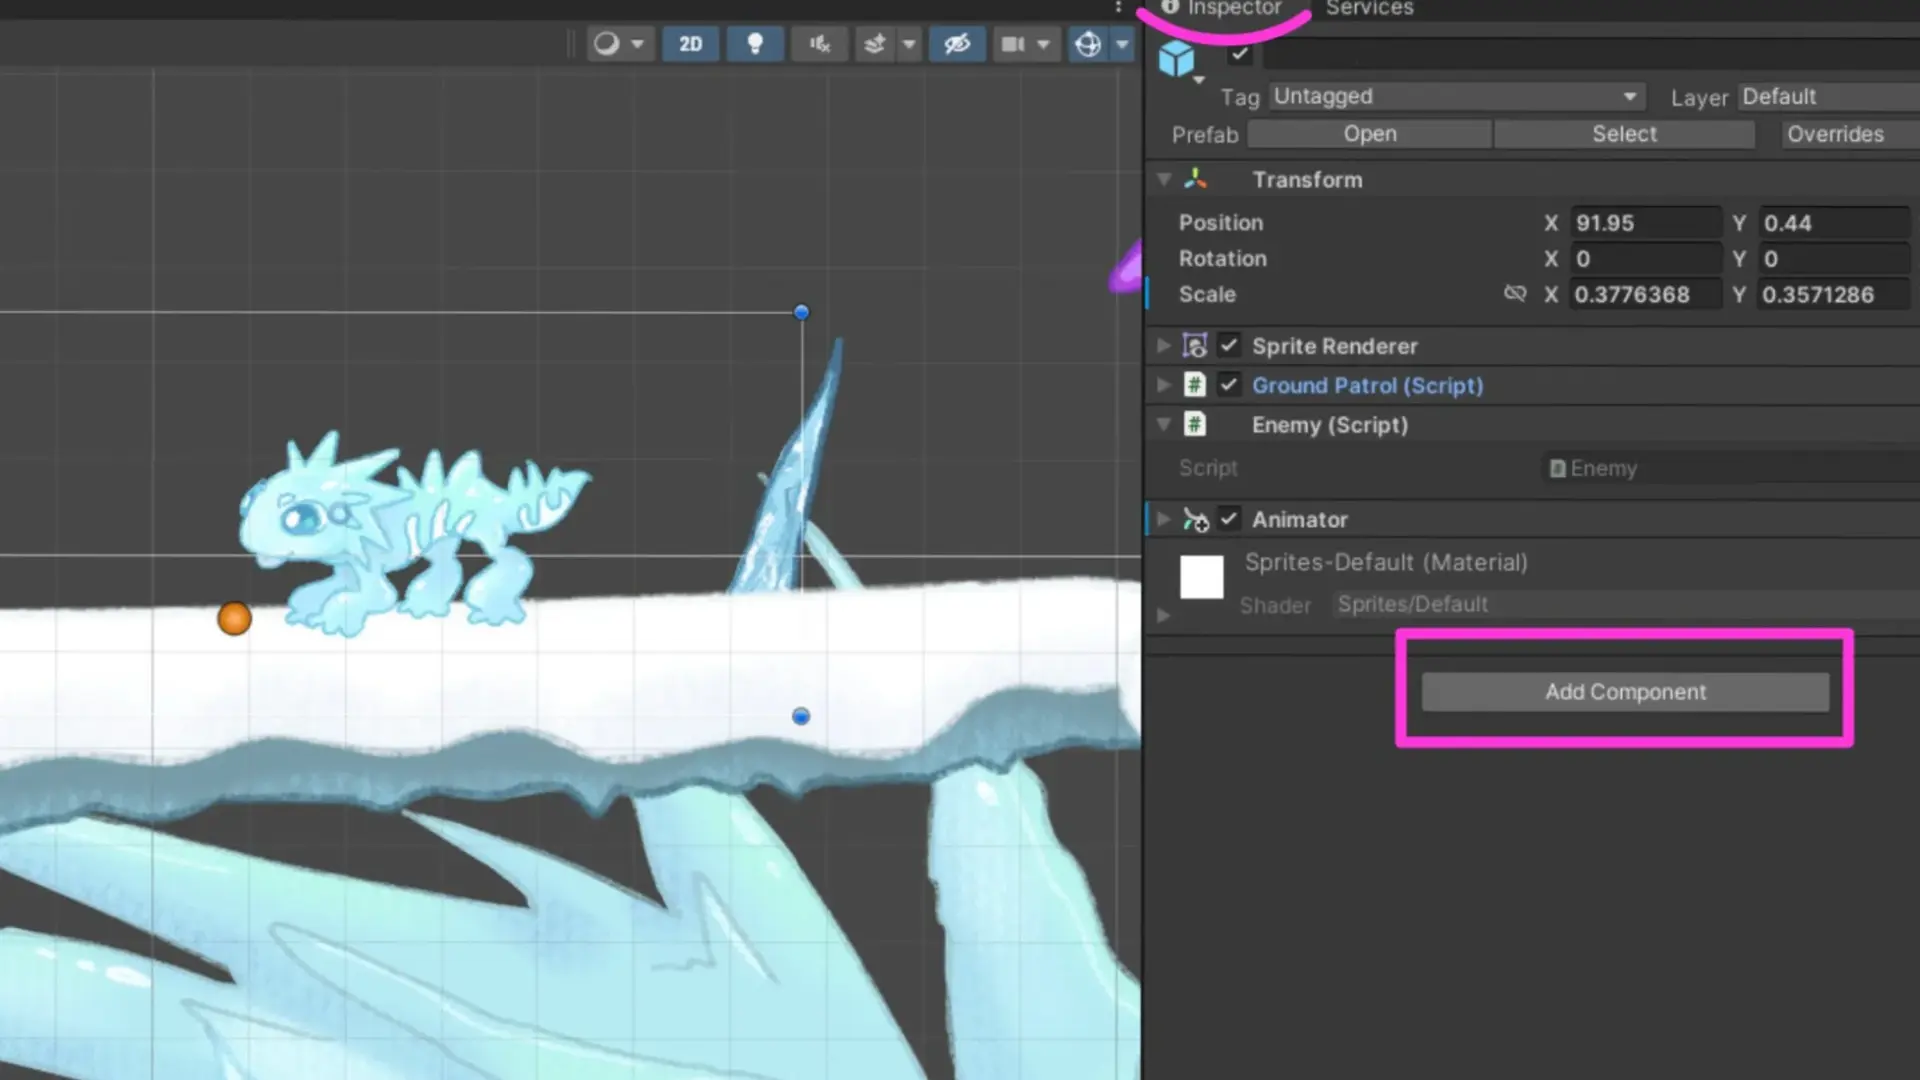Edit Scale Y field 0.3571286

point(1835,295)
